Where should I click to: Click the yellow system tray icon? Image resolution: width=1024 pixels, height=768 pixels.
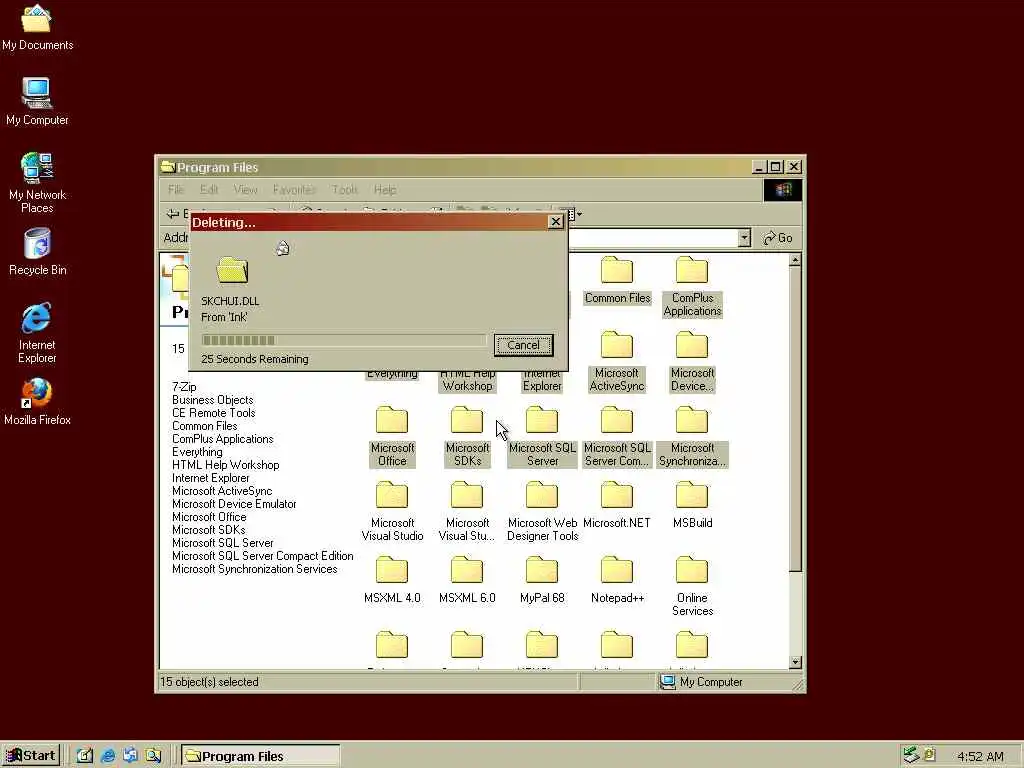930,755
